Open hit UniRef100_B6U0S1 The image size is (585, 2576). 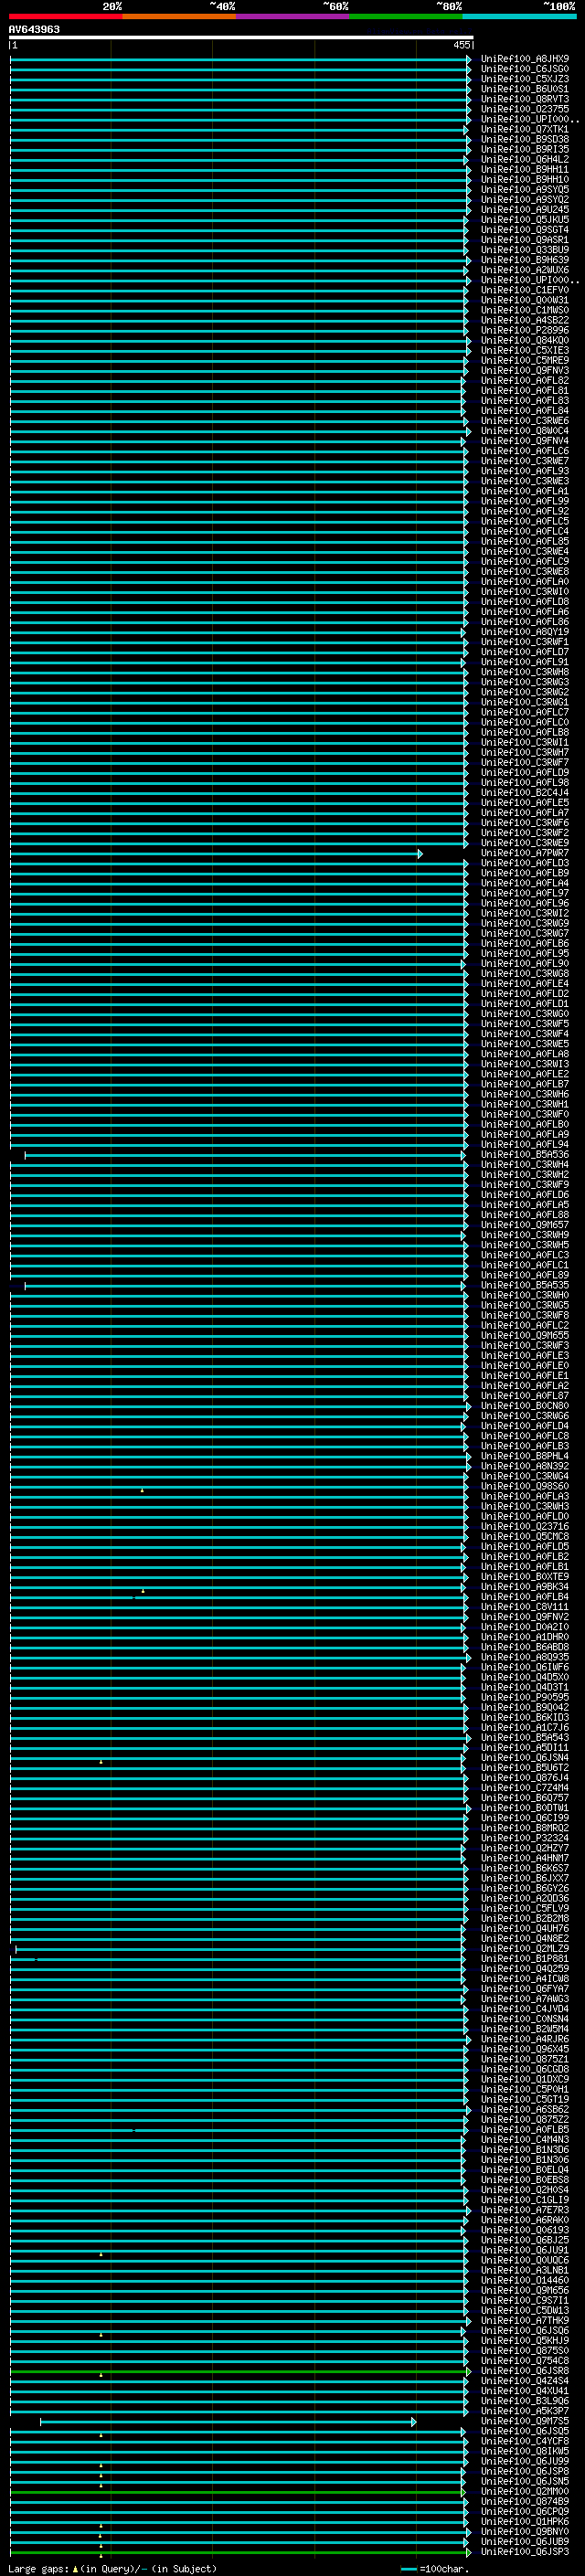(x=525, y=89)
